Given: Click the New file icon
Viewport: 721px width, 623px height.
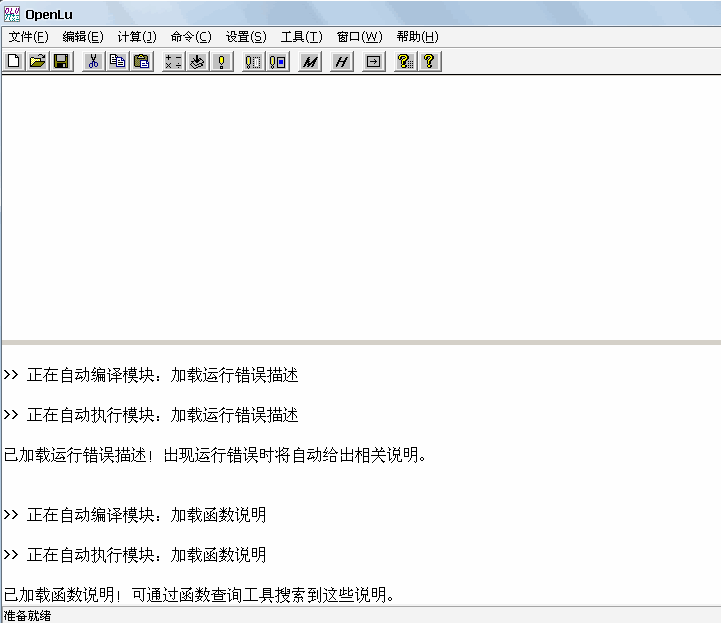Looking at the screenshot, I should point(14,61).
